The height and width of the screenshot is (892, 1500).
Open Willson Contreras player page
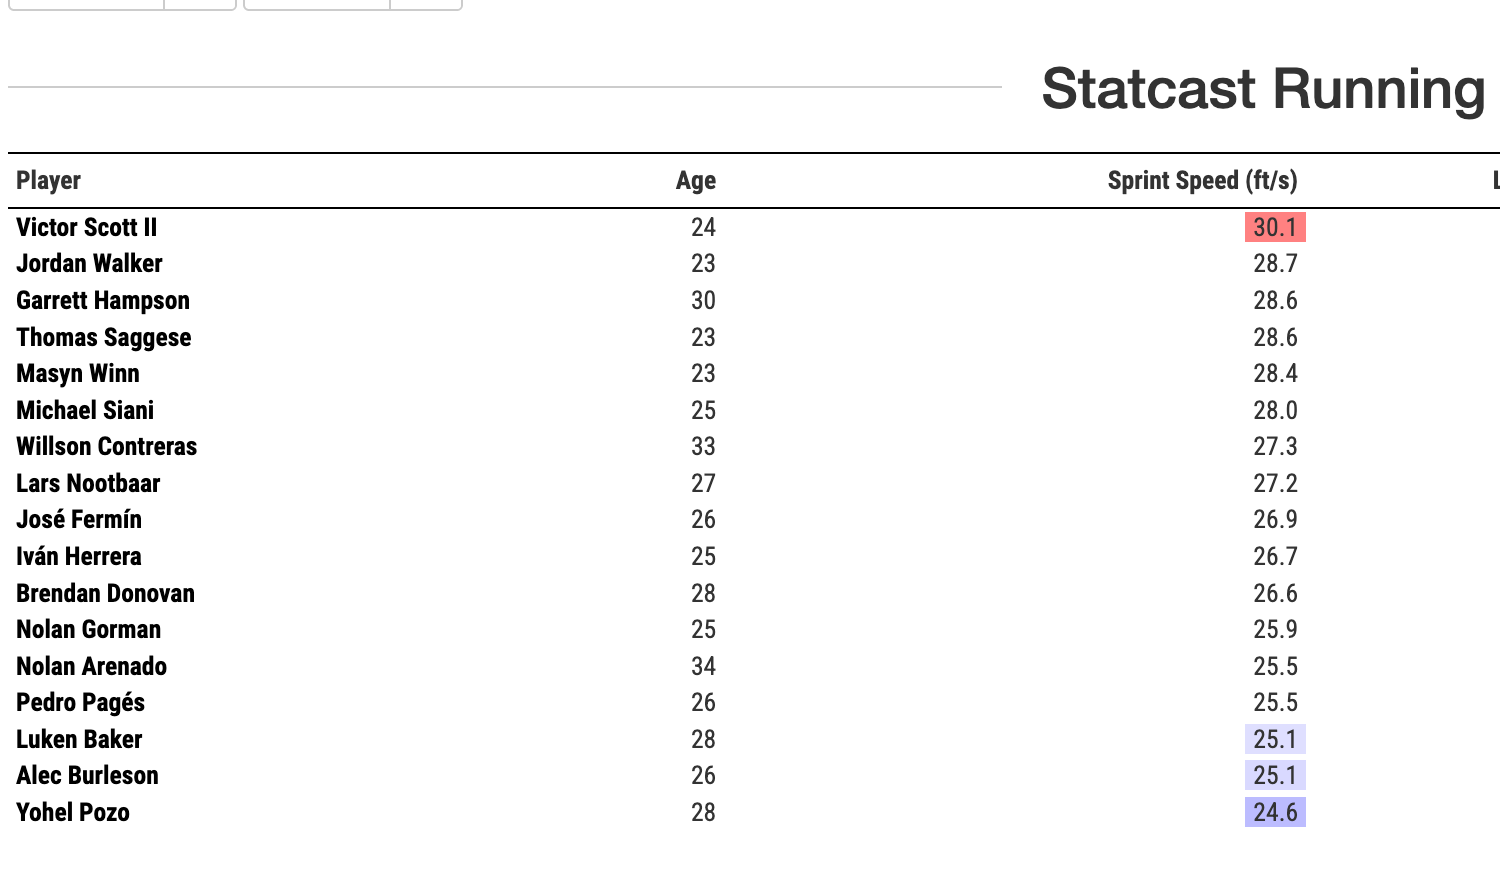click(107, 446)
